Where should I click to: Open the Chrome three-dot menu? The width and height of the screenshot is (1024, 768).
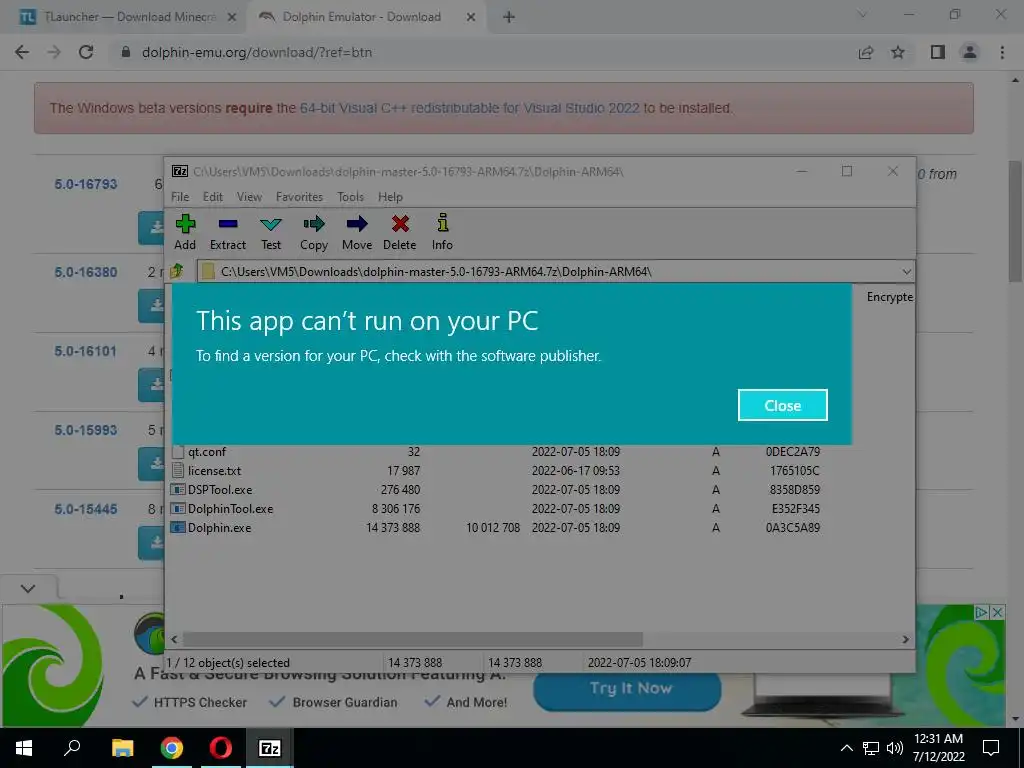1002,52
